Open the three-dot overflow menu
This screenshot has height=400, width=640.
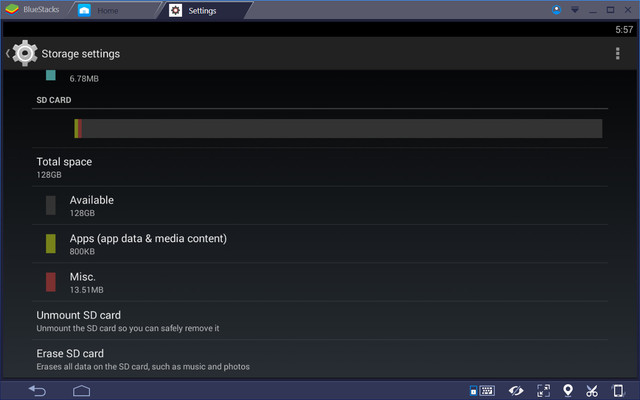(618, 53)
